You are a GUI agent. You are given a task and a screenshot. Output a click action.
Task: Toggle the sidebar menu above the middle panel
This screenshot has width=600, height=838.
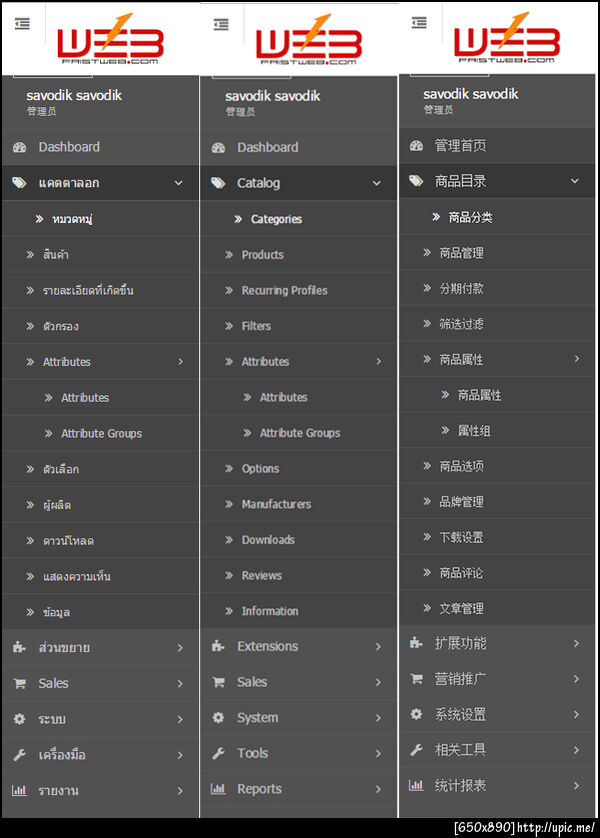(221, 25)
